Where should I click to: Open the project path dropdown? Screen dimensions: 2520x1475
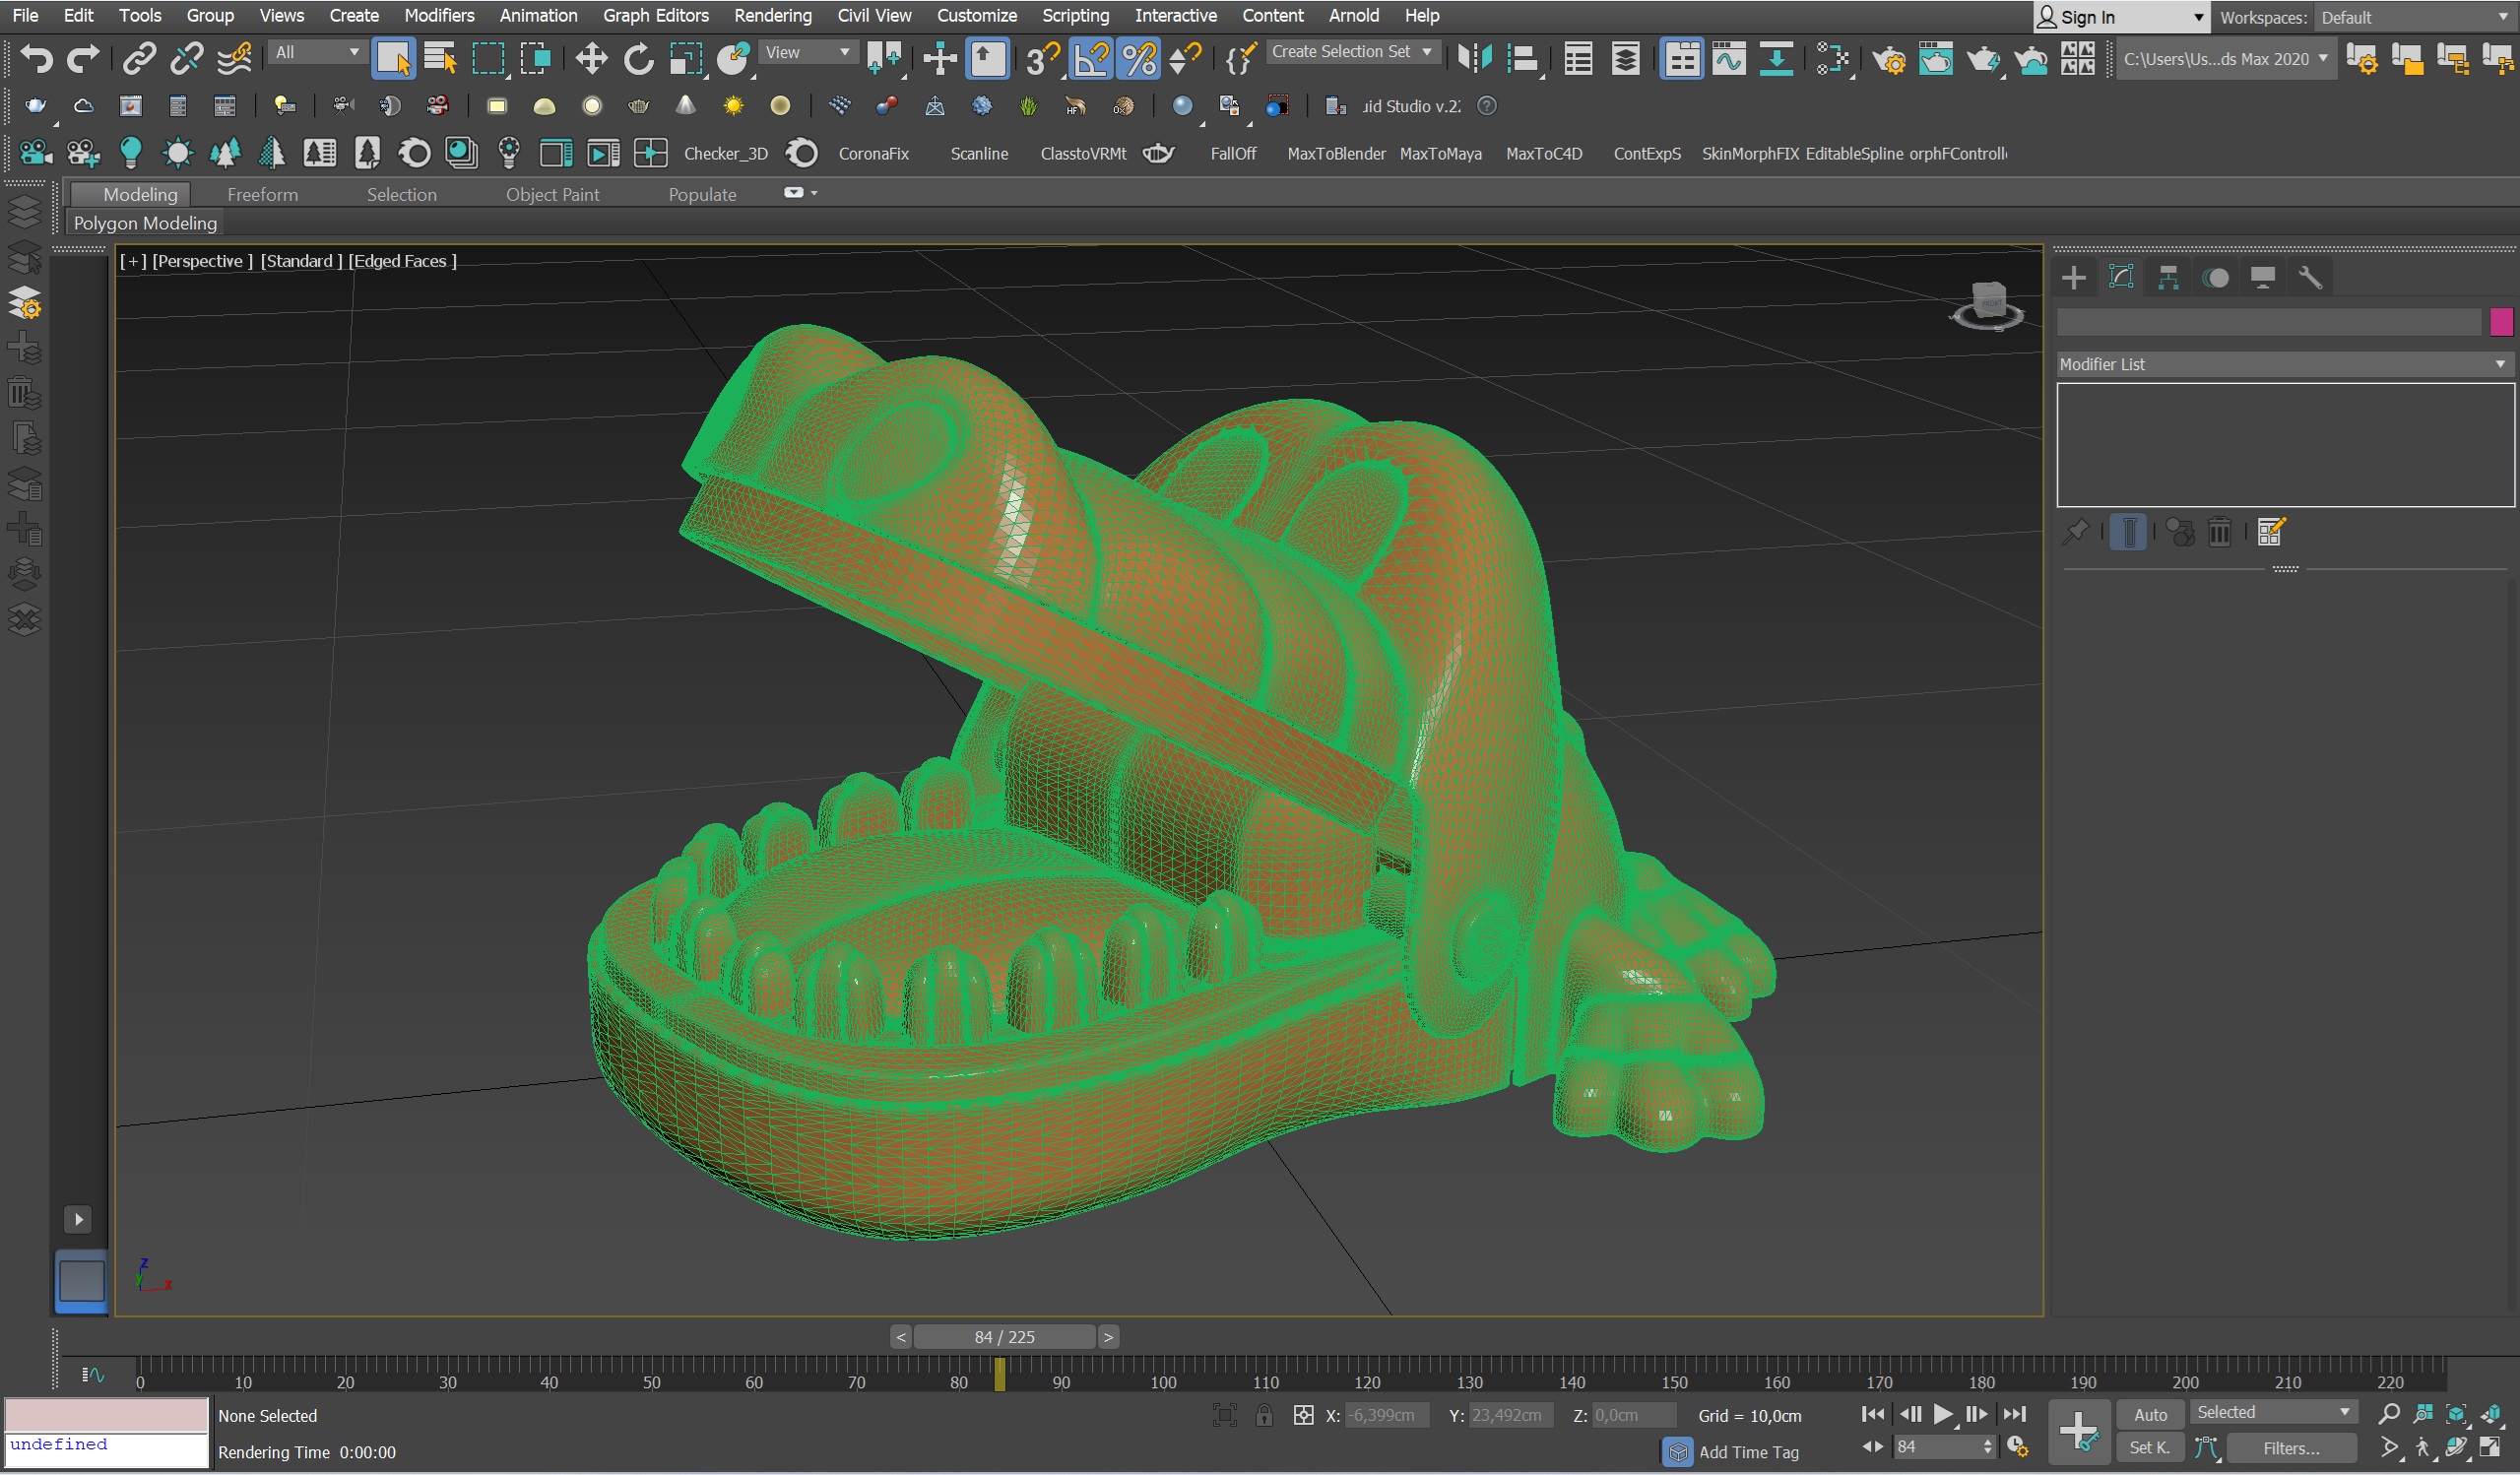point(2227,59)
